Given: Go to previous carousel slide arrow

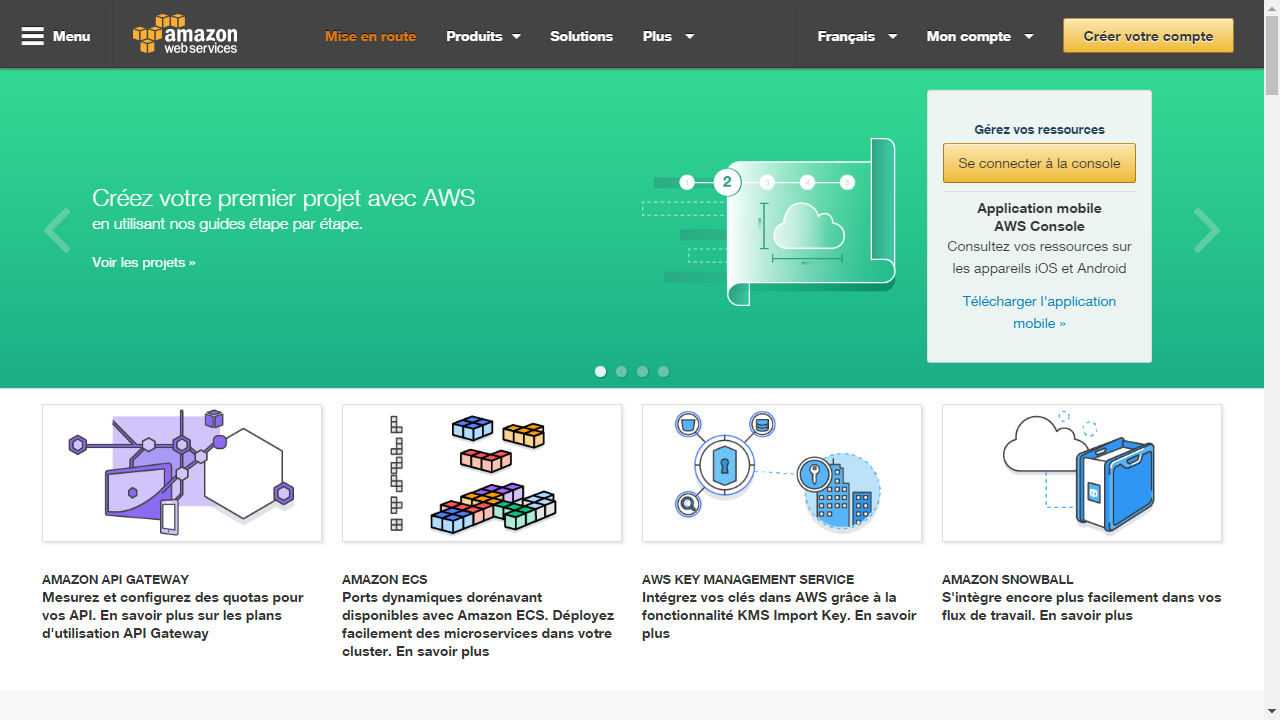Looking at the screenshot, I should [x=57, y=230].
